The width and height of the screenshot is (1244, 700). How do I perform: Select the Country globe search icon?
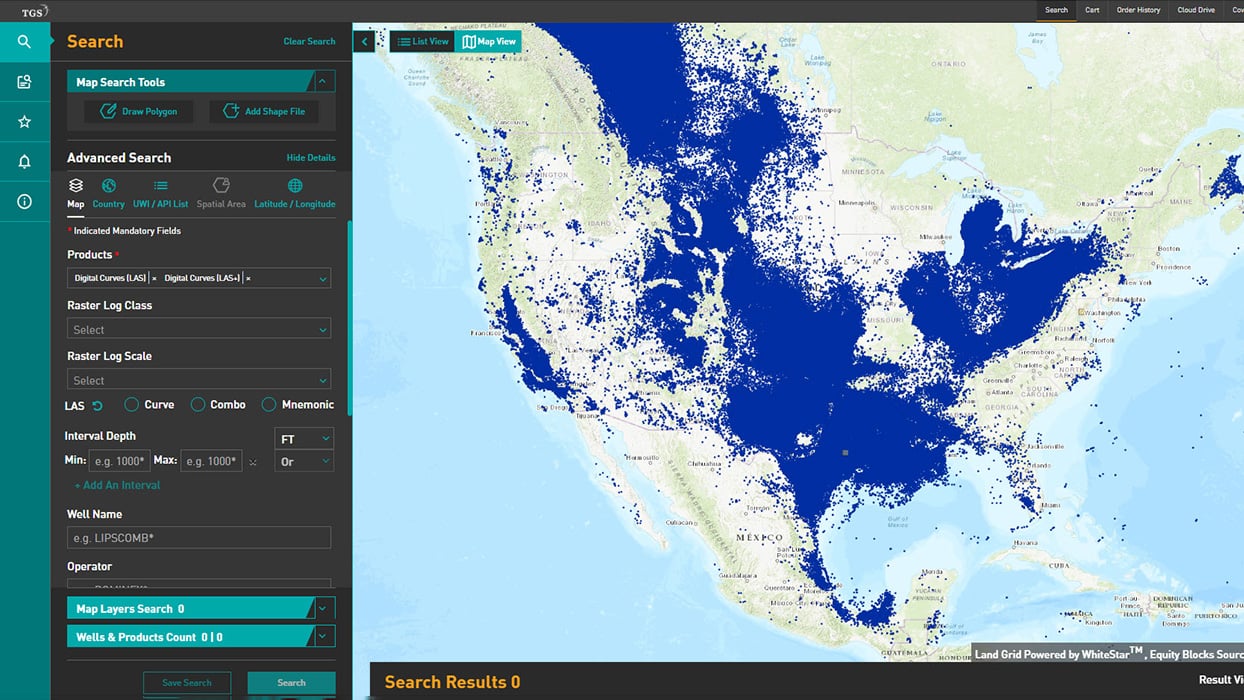tap(109, 186)
